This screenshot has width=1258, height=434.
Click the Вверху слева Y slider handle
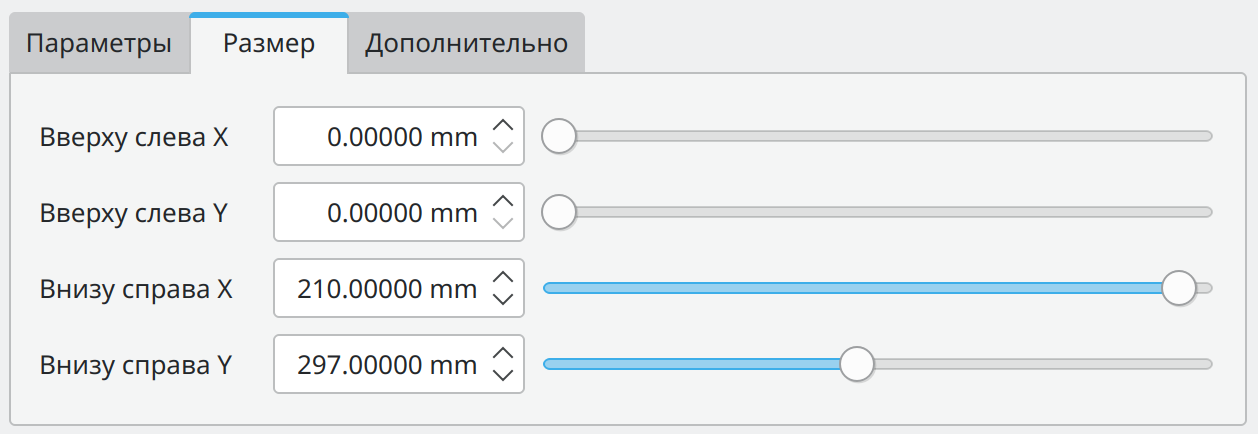coord(559,212)
